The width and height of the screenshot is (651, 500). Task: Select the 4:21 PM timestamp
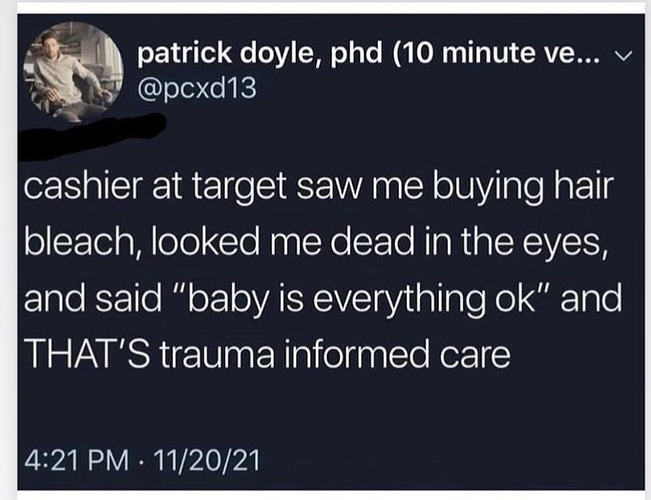[76, 461]
